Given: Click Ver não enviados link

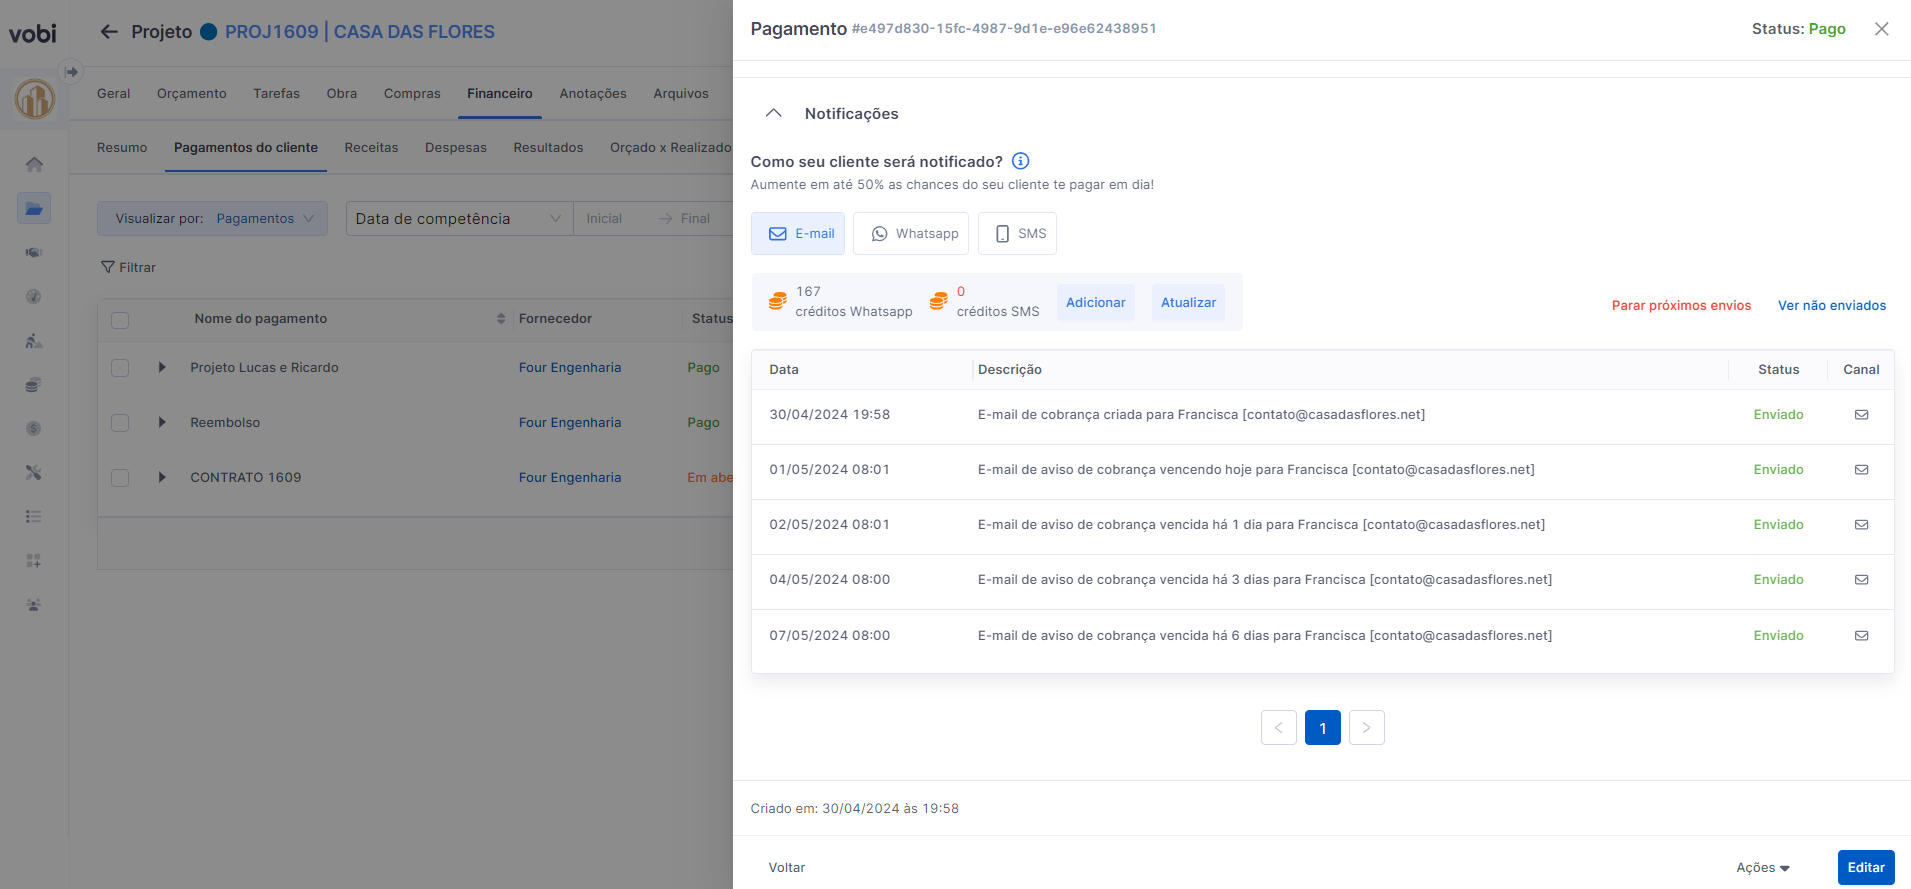Looking at the screenshot, I should [1832, 306].
